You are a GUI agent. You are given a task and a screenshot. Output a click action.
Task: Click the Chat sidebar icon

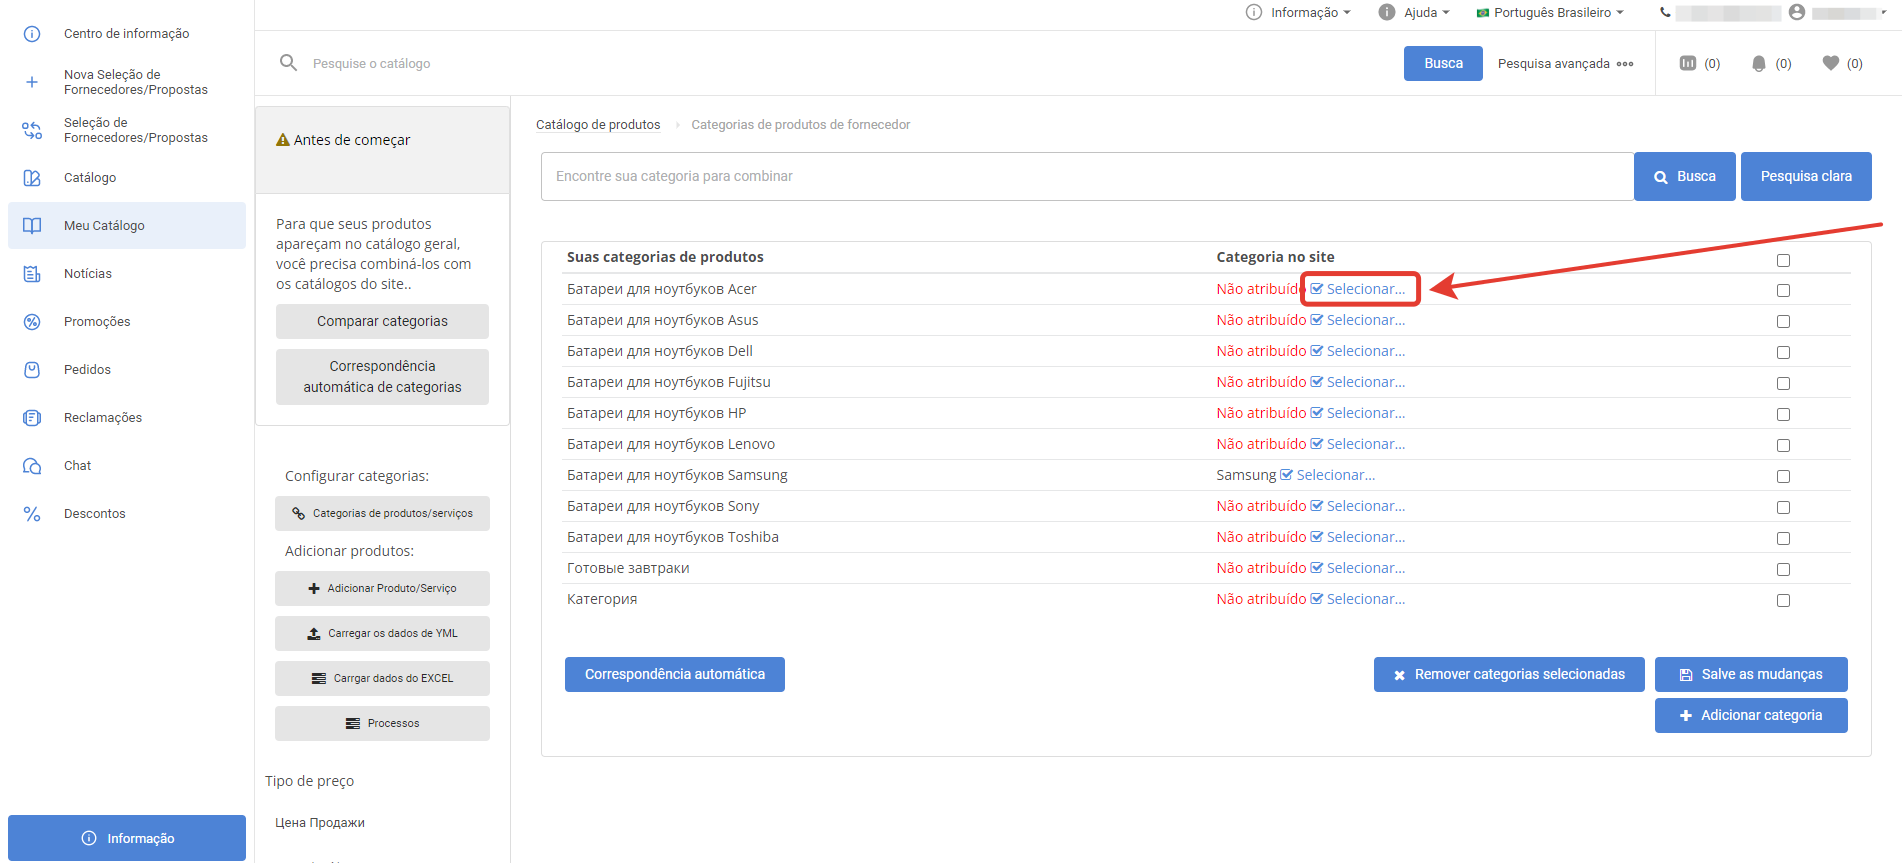click(32, 466)
